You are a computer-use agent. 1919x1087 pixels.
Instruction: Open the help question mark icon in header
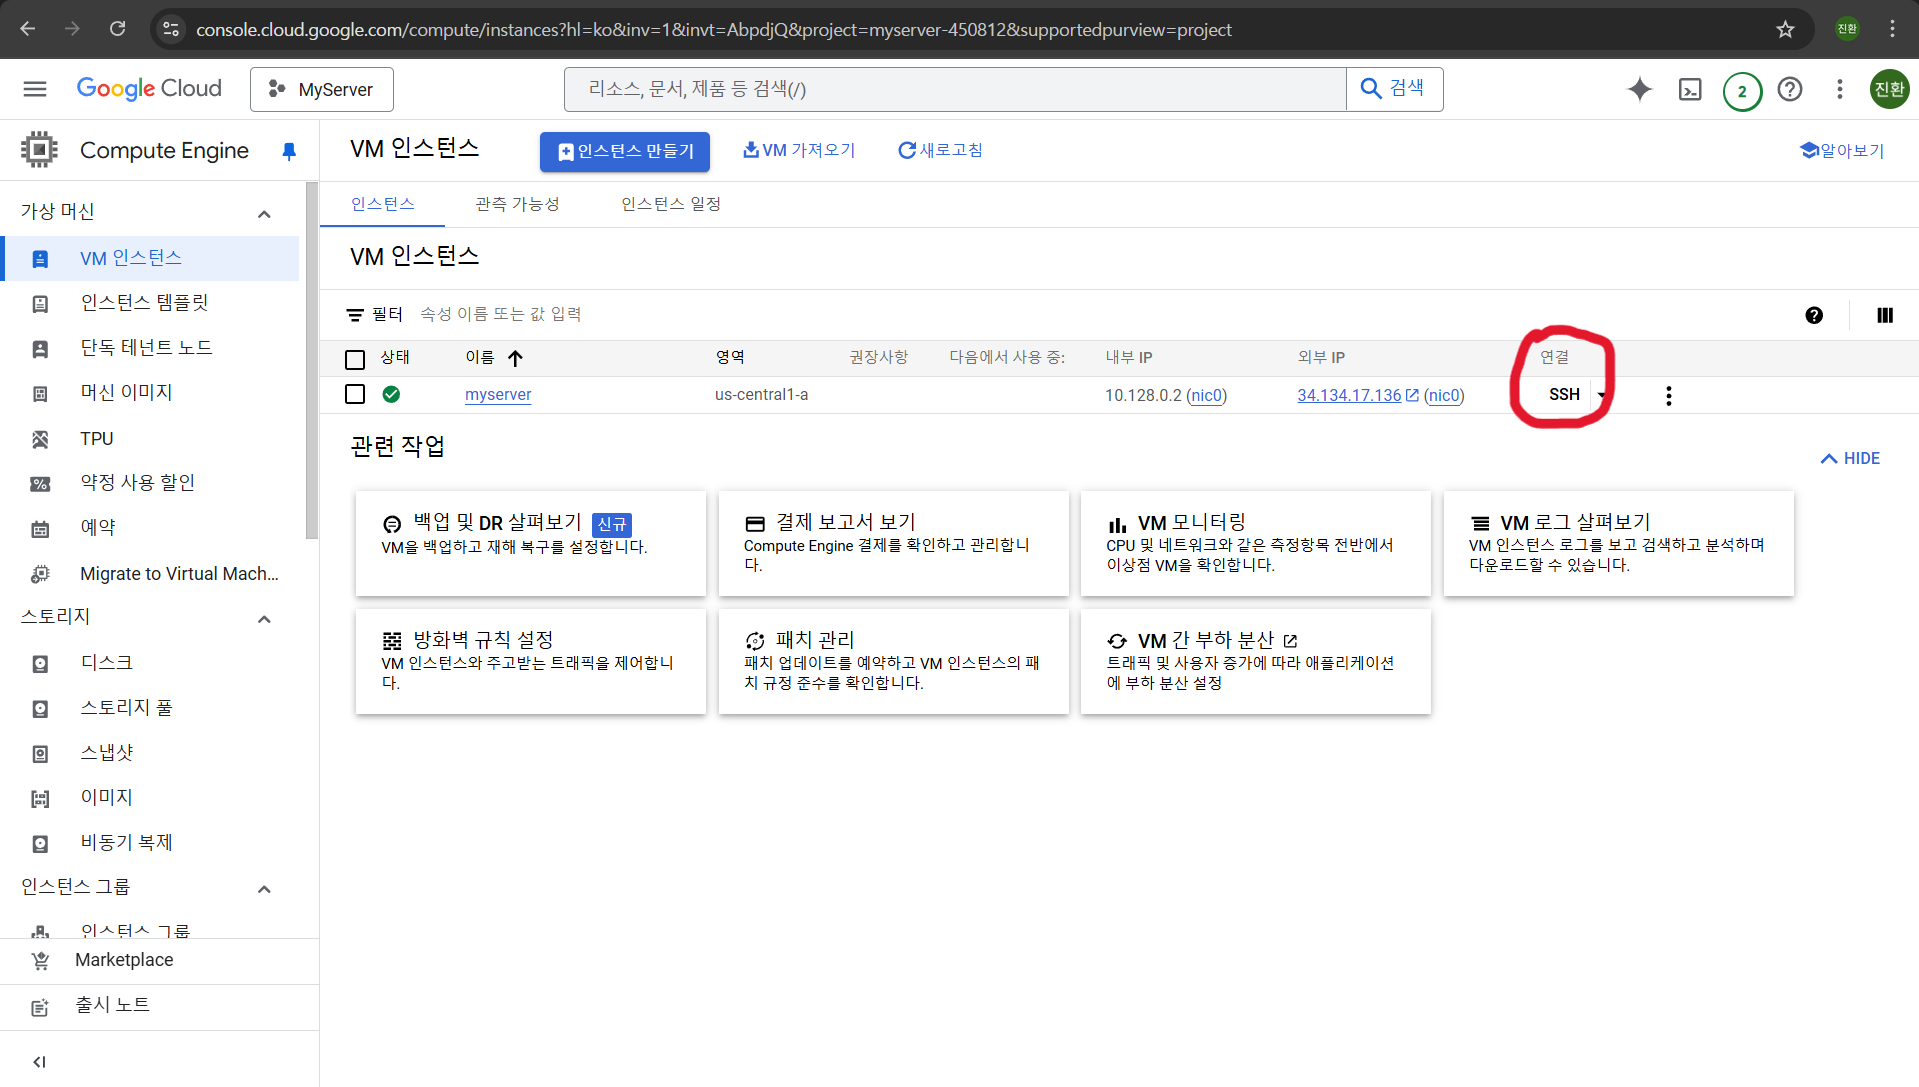pyautogui.click(x=1790, y=89)
